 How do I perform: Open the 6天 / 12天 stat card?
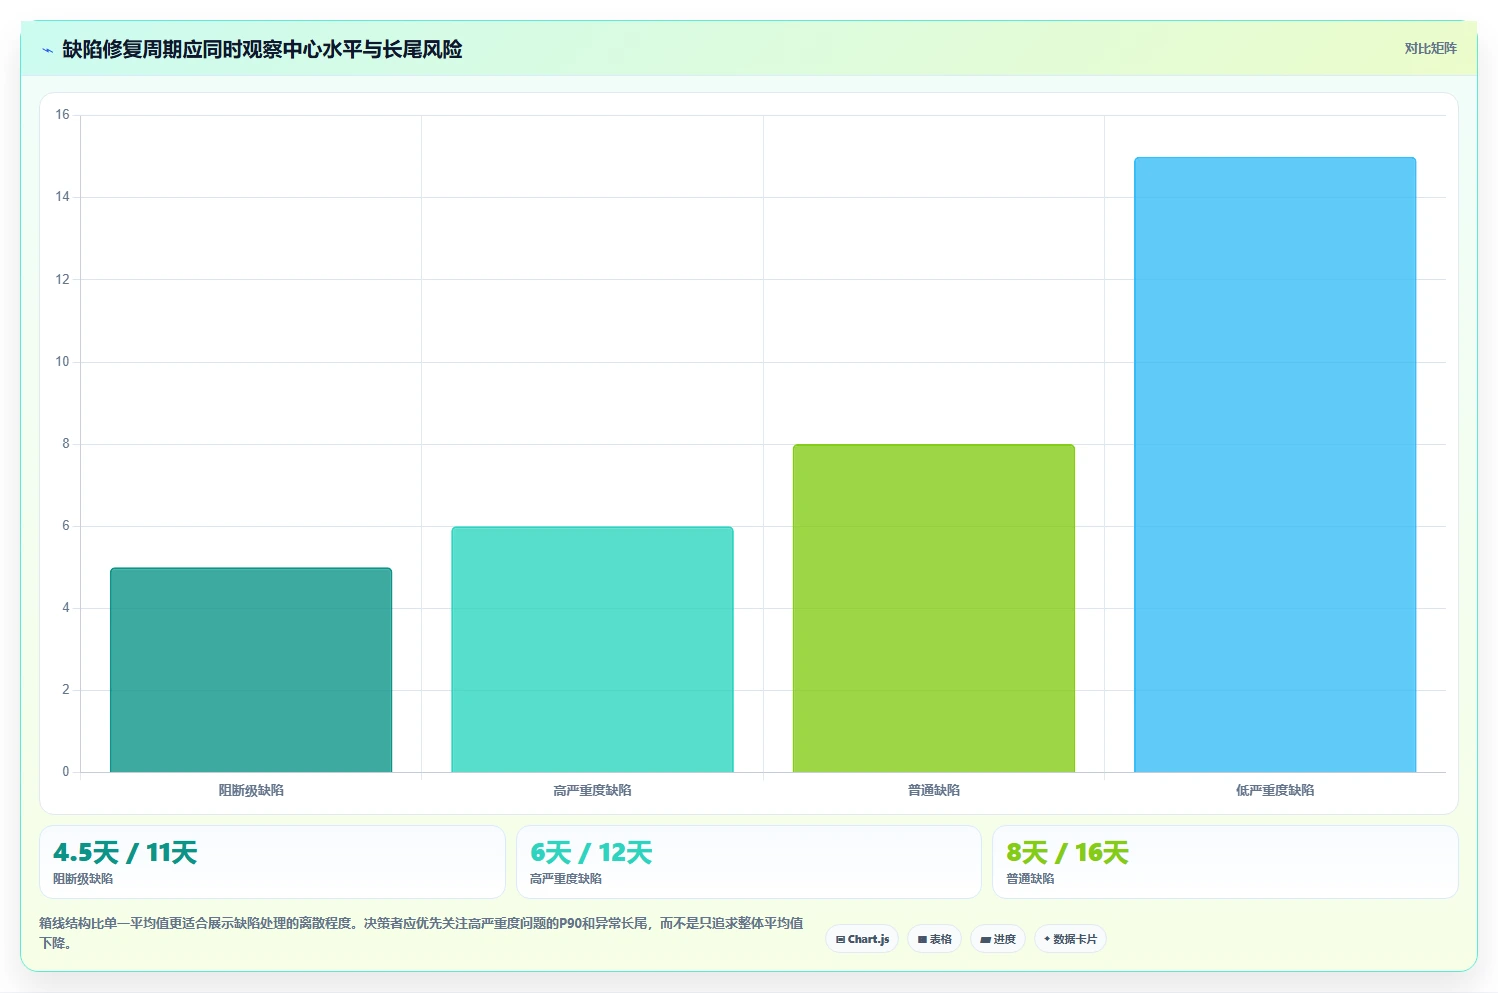pyautogui.click(x=749, y=862)
